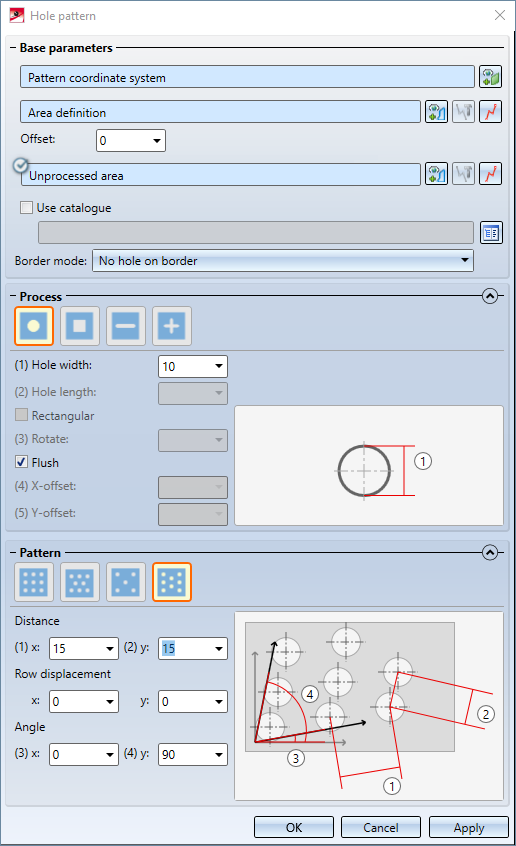Click the red sketch icon beside Area definition
Screen dimensions: 516x846
(491, 112)
